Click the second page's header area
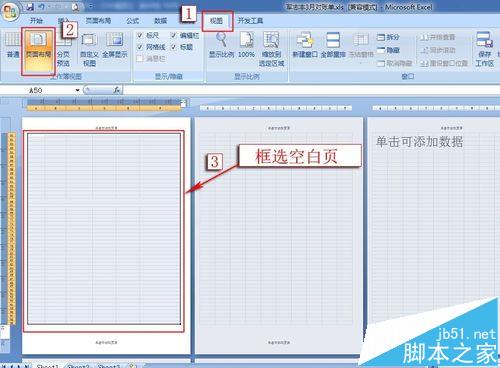 279,128
